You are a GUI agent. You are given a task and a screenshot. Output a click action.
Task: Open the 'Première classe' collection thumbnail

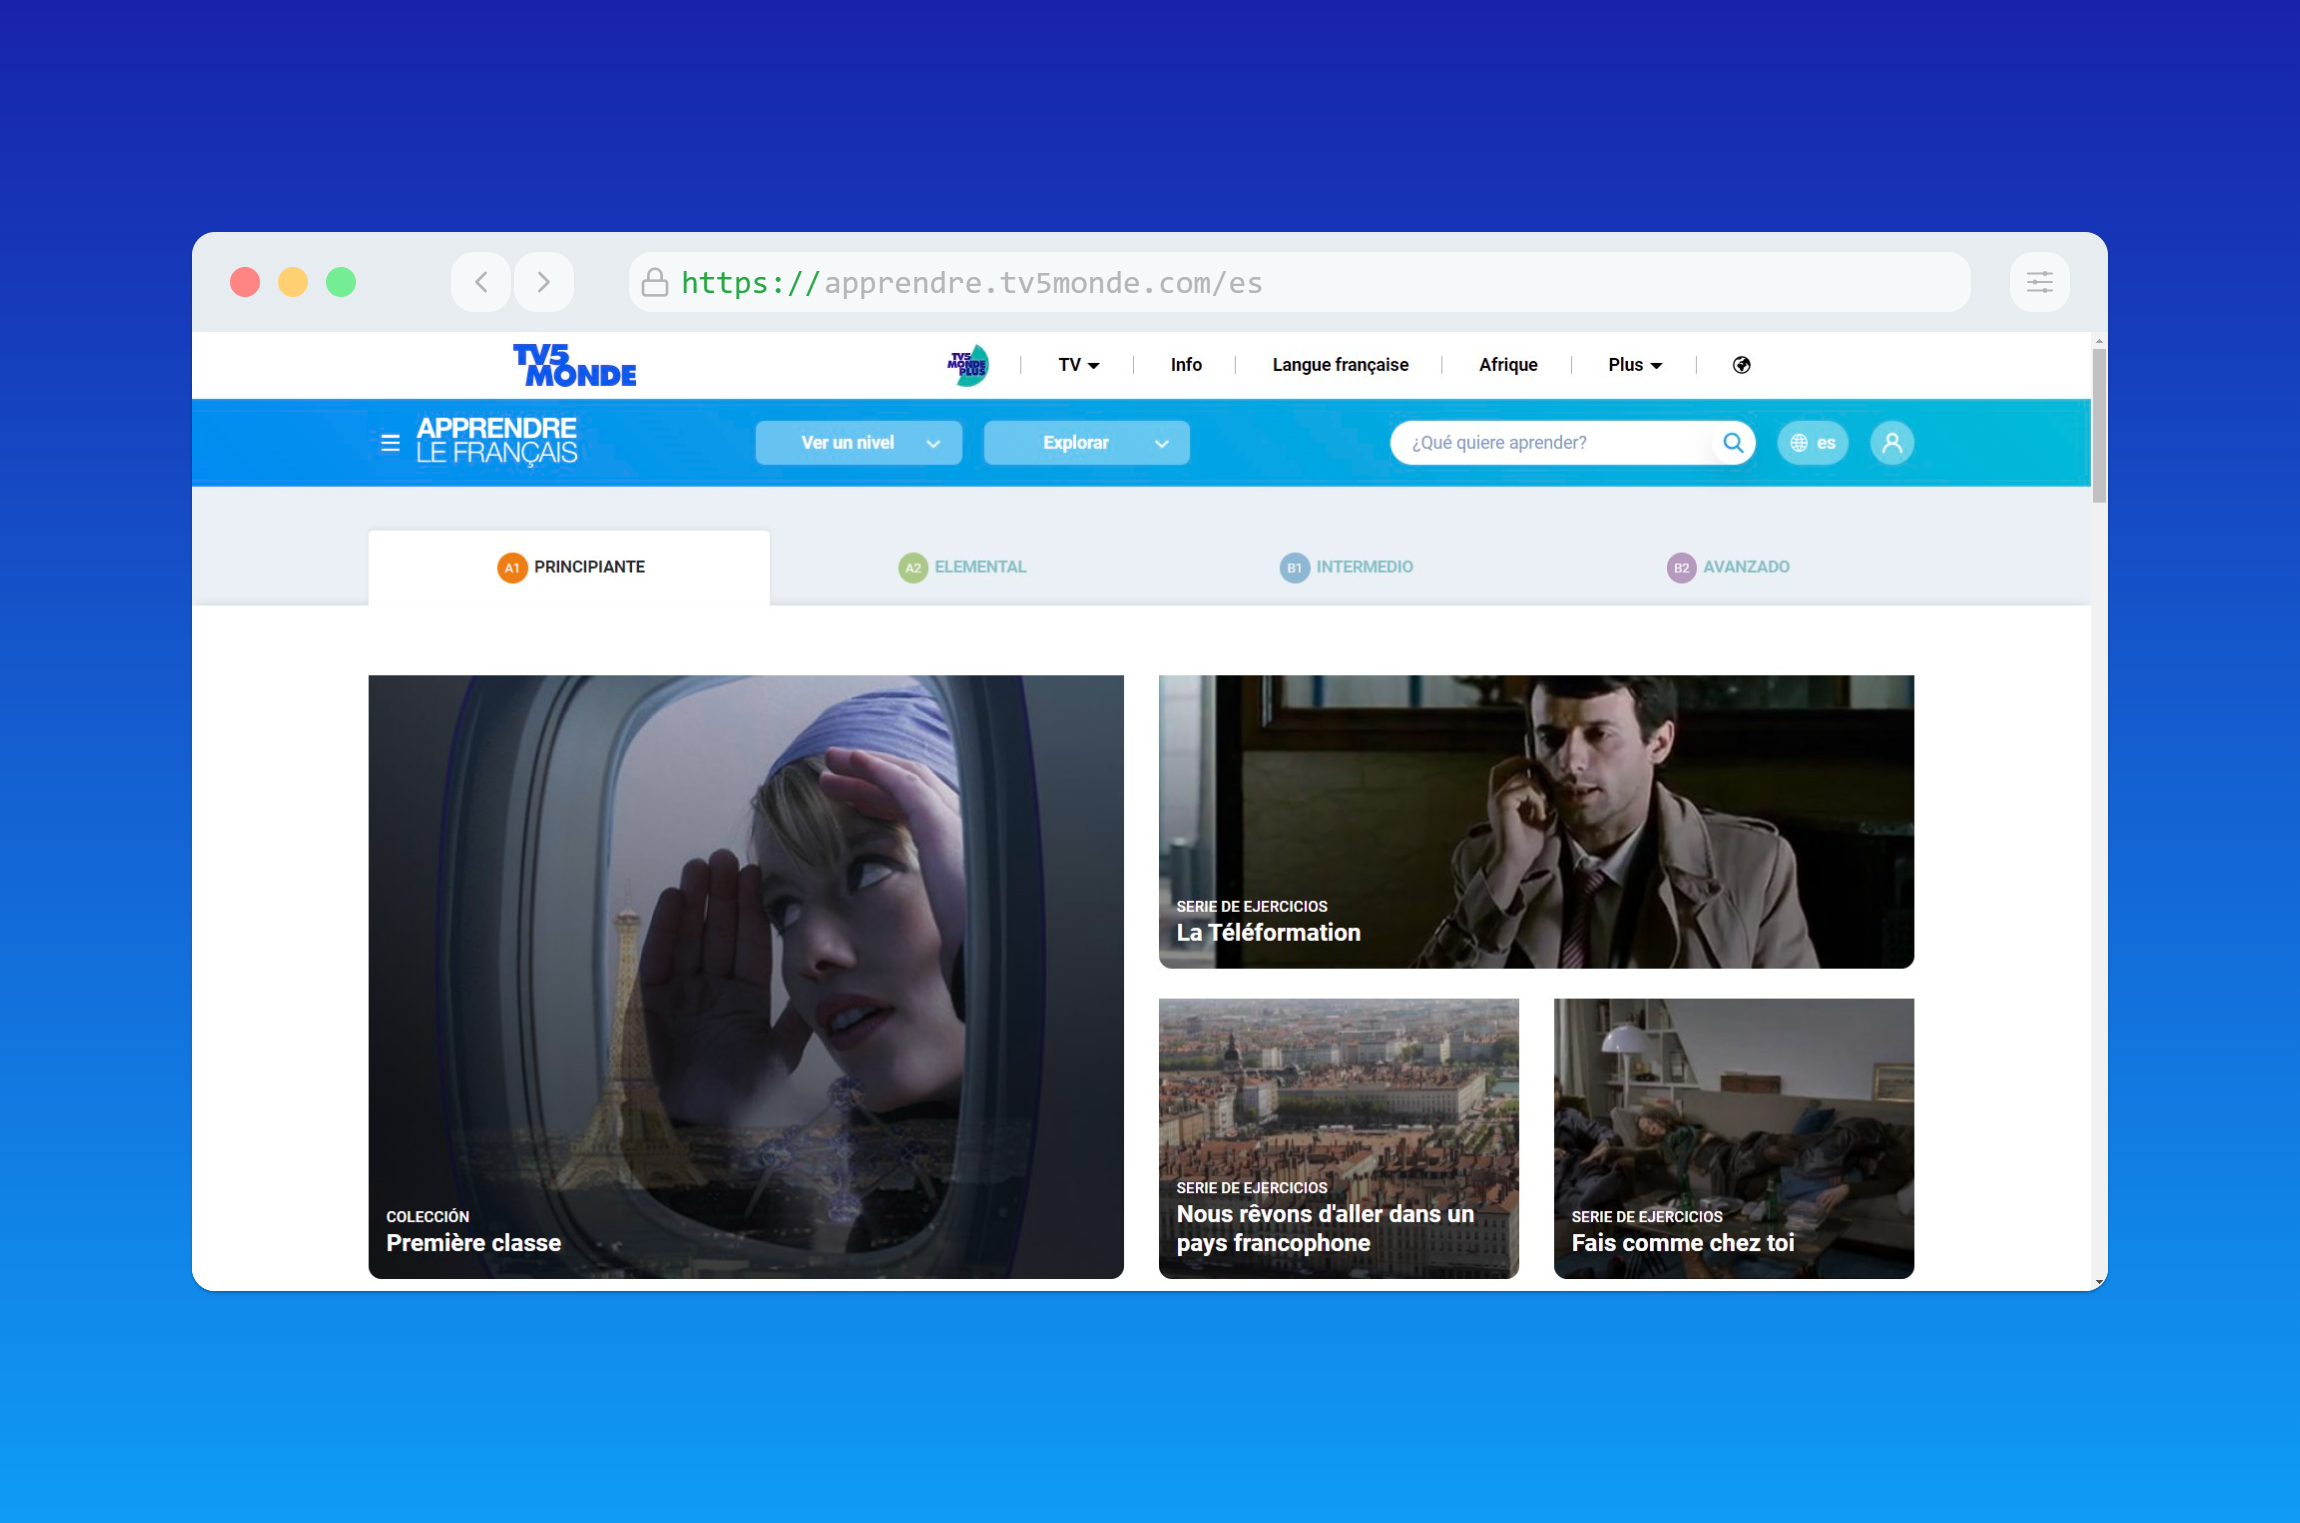point(746,976)
